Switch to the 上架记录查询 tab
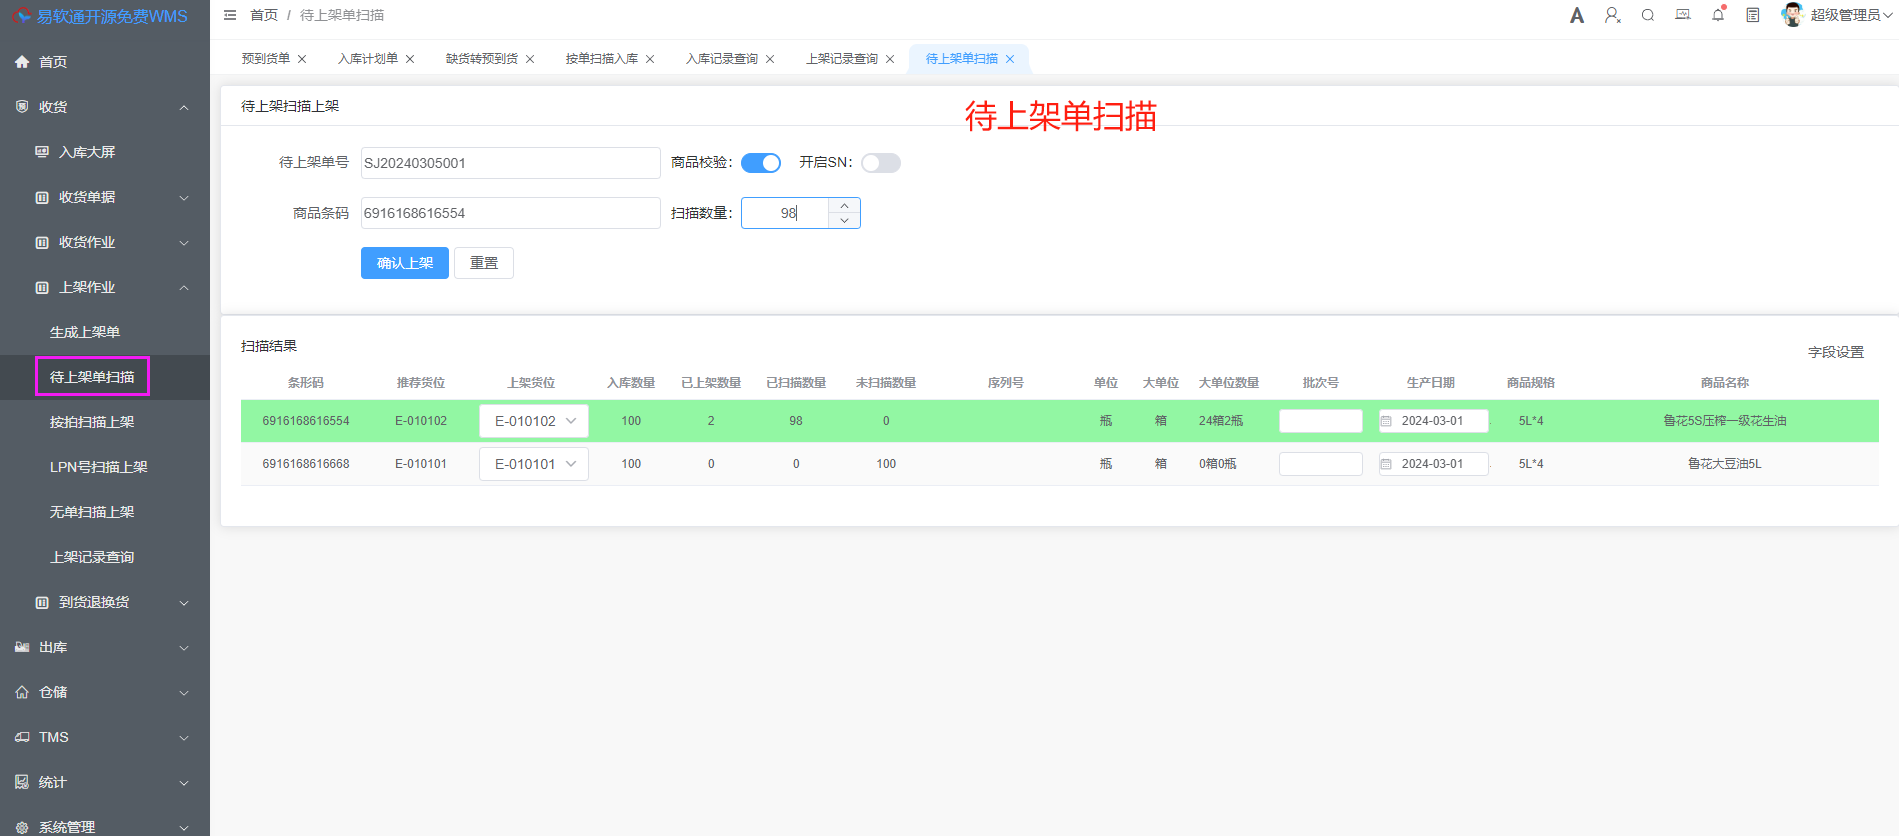This screenshot has width=1899, height=836. 842,59
